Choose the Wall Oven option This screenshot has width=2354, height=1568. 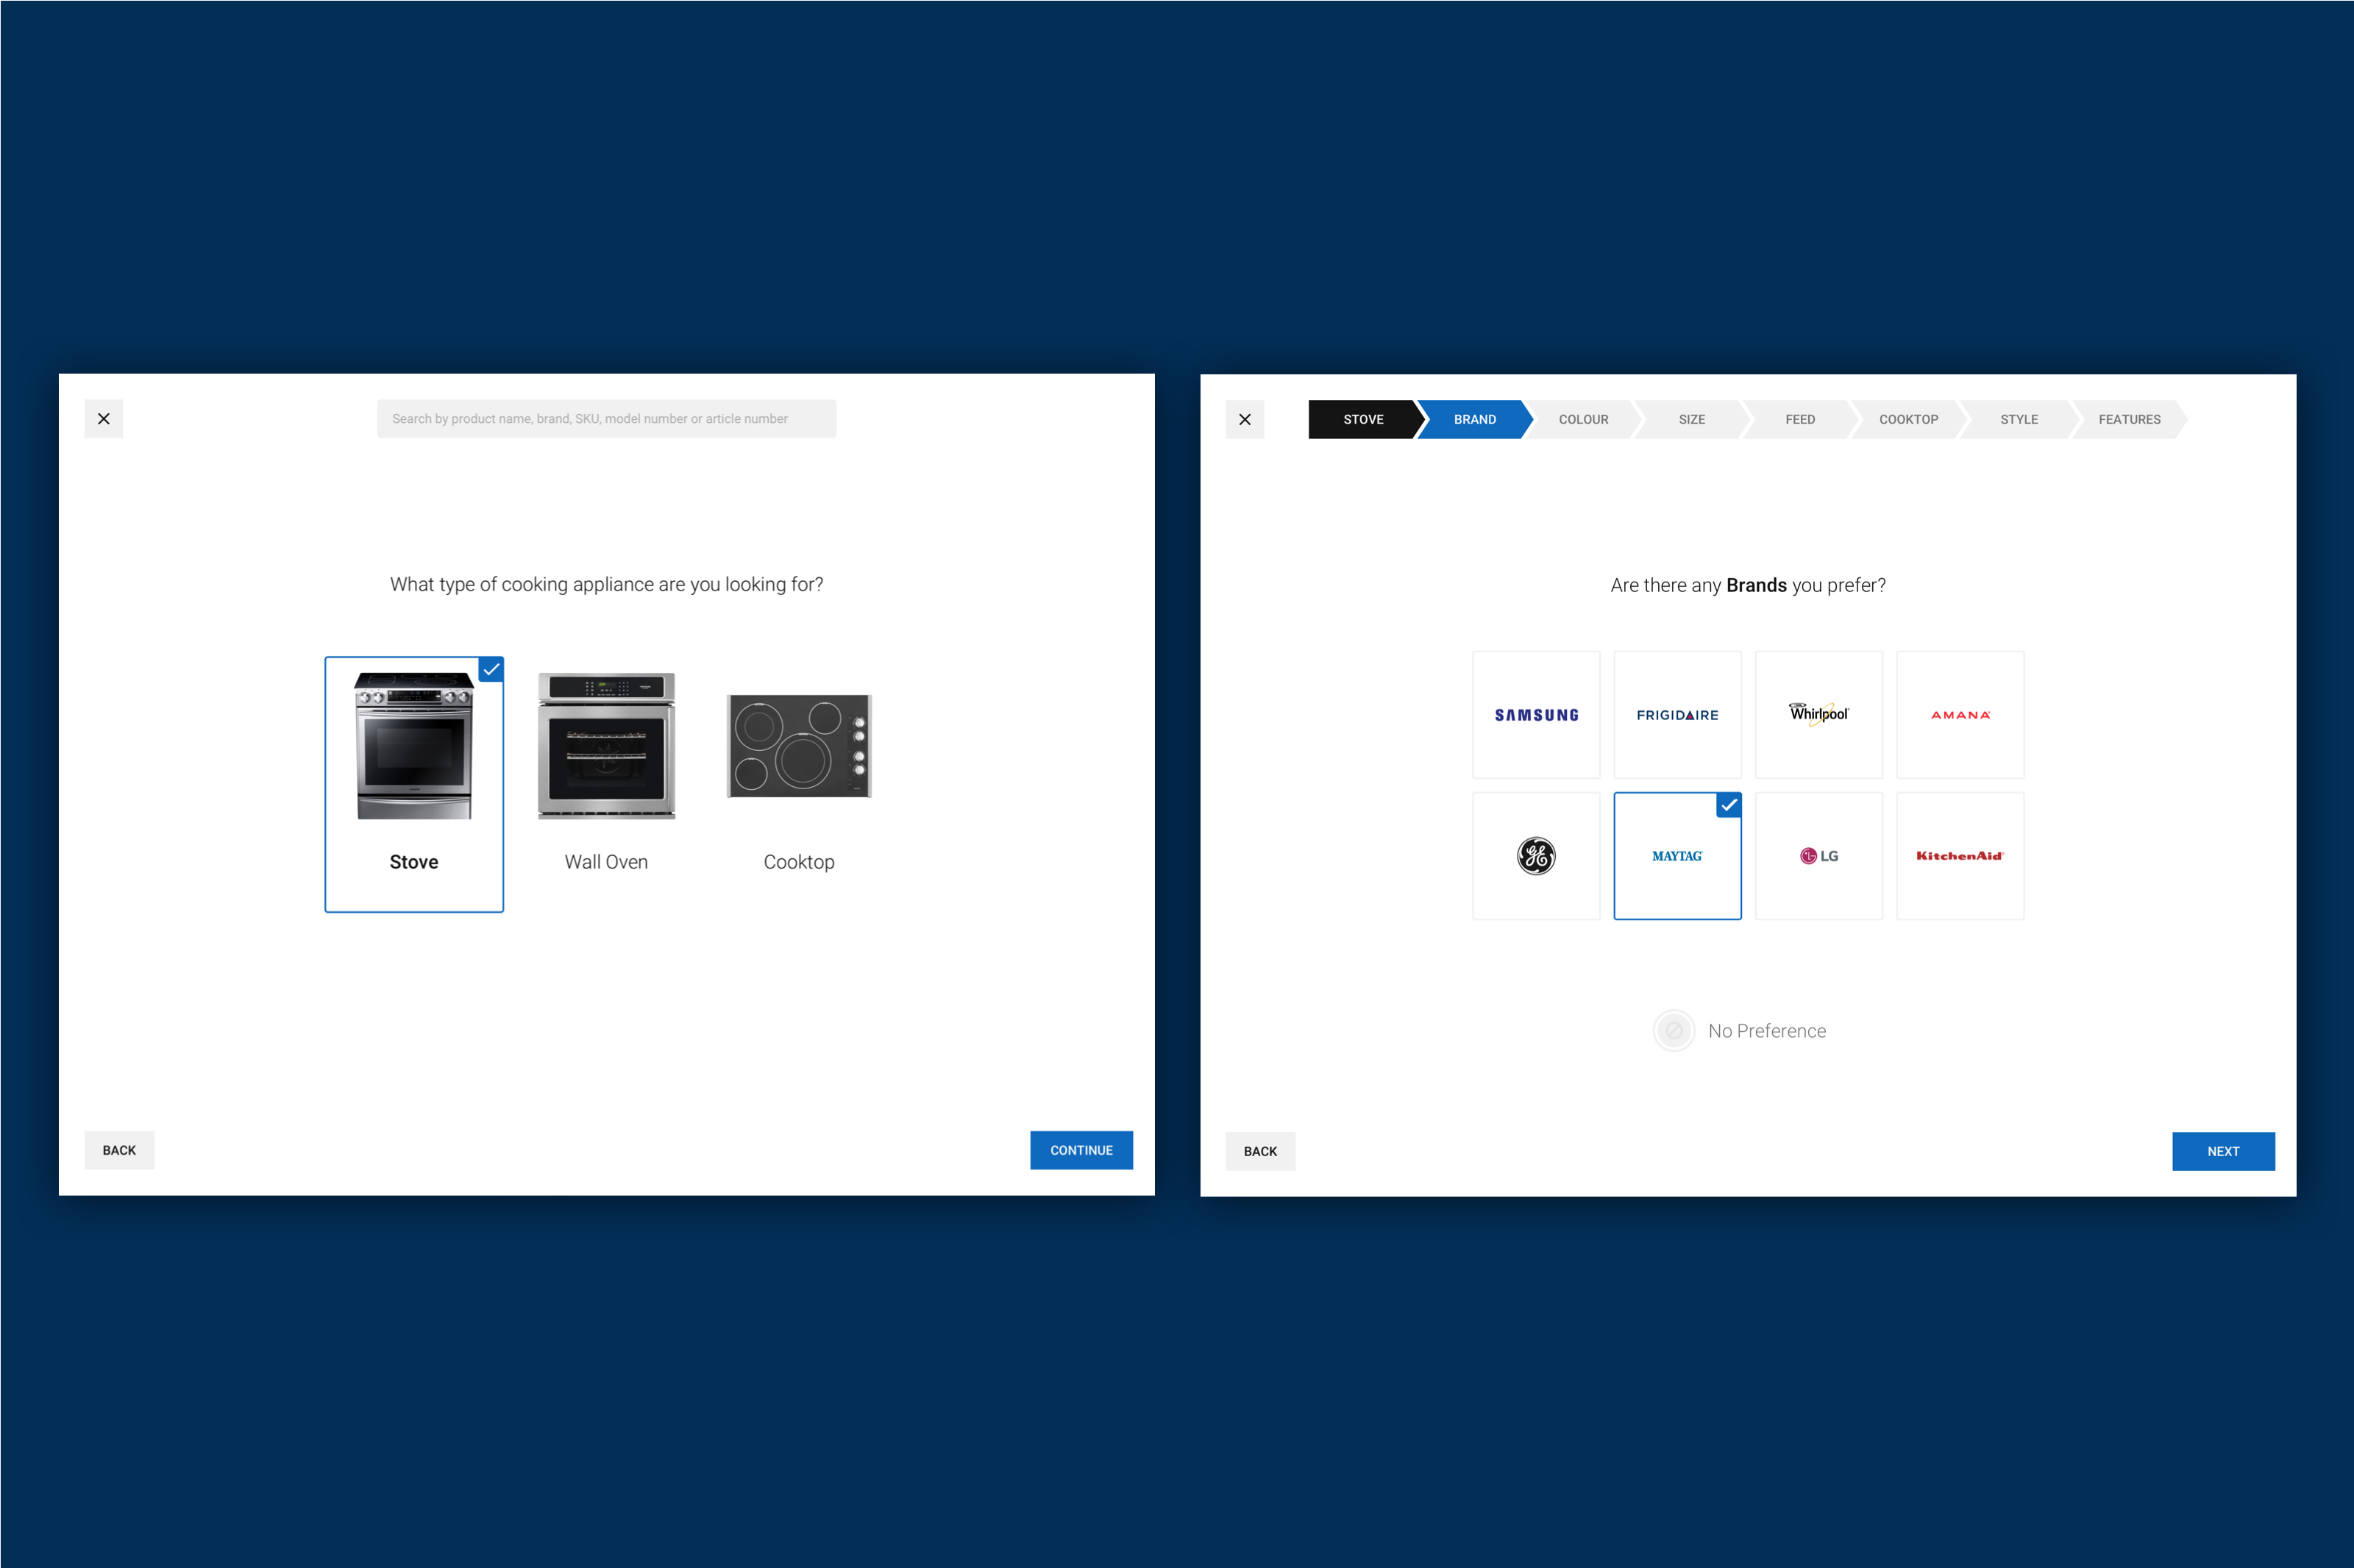(606, 772)
